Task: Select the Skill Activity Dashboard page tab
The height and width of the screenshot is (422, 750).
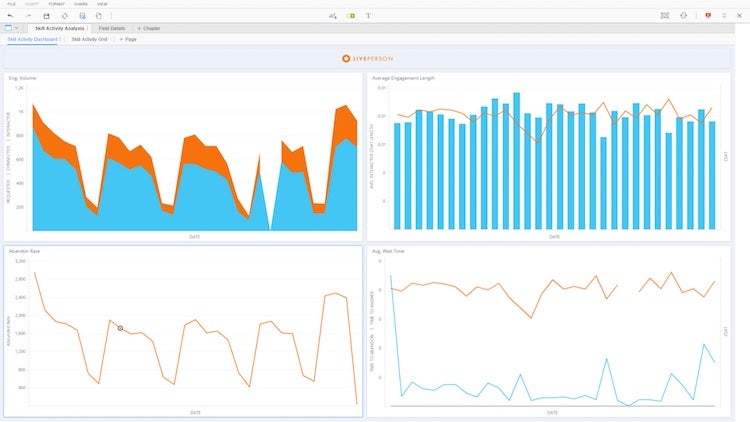Action: click(32, 39)
